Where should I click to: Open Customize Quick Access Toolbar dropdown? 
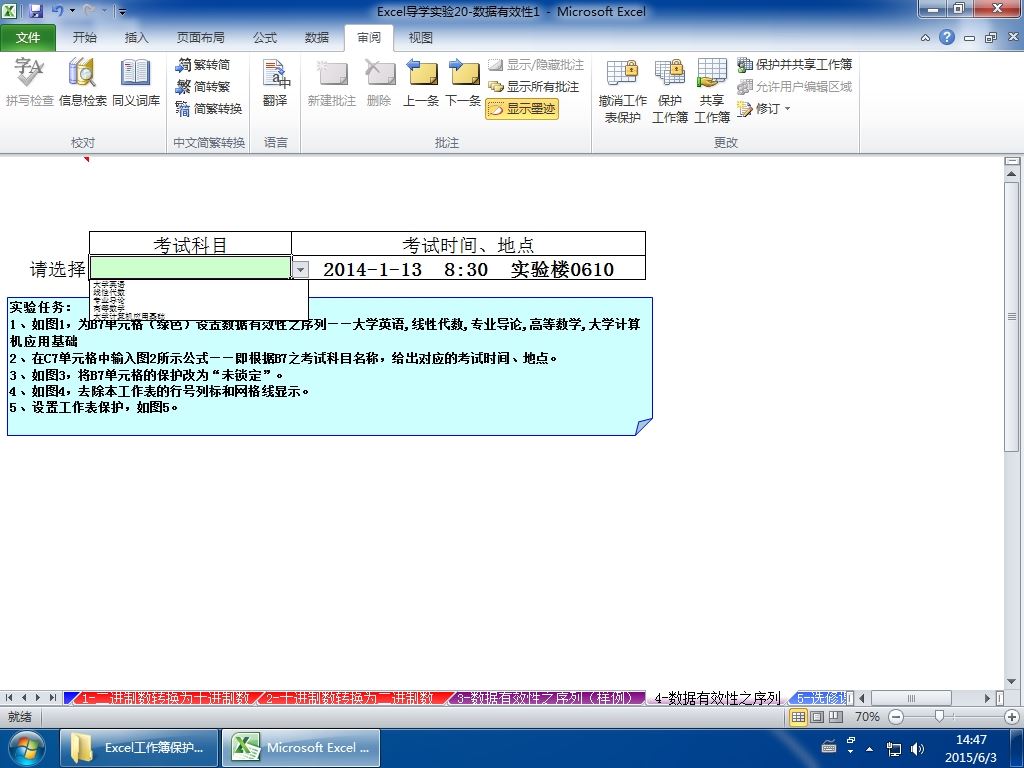(x=123, y=11)
